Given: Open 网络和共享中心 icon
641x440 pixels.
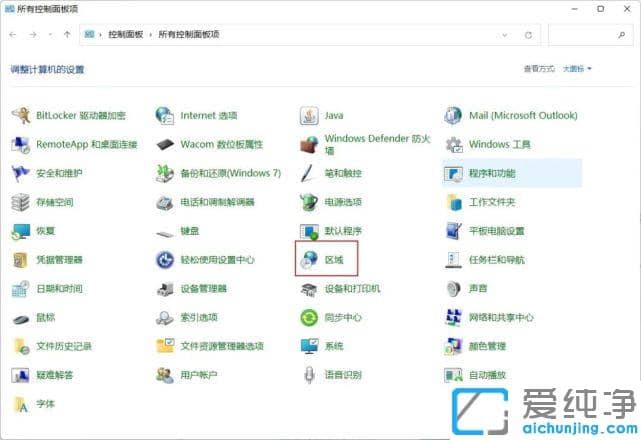Looking at the screenshot, I should point(453,318).
